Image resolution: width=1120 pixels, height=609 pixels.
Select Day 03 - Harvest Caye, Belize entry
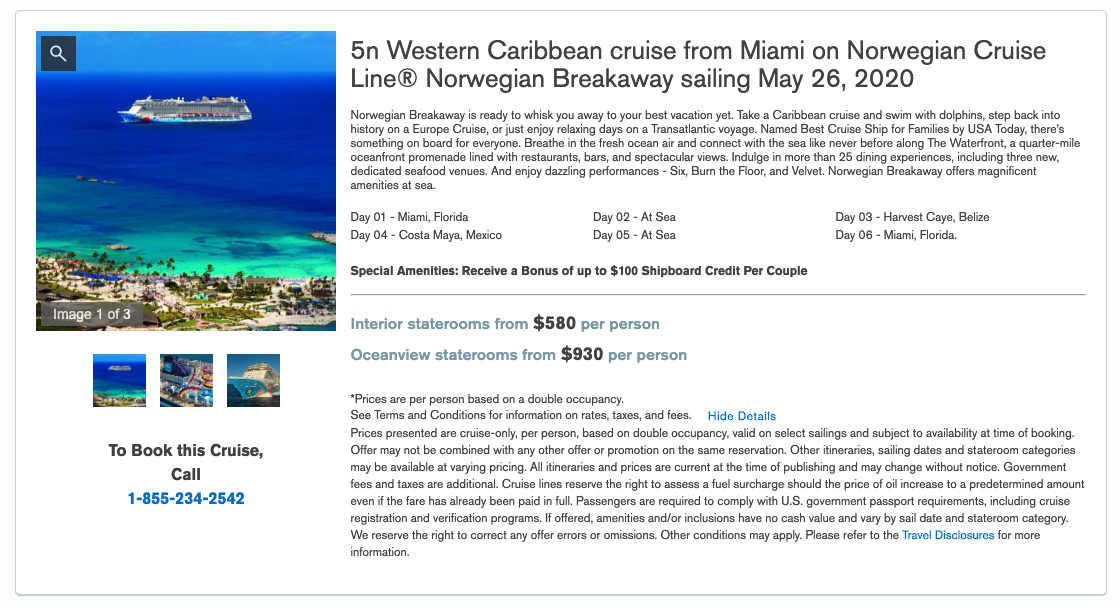pos(912,217)
